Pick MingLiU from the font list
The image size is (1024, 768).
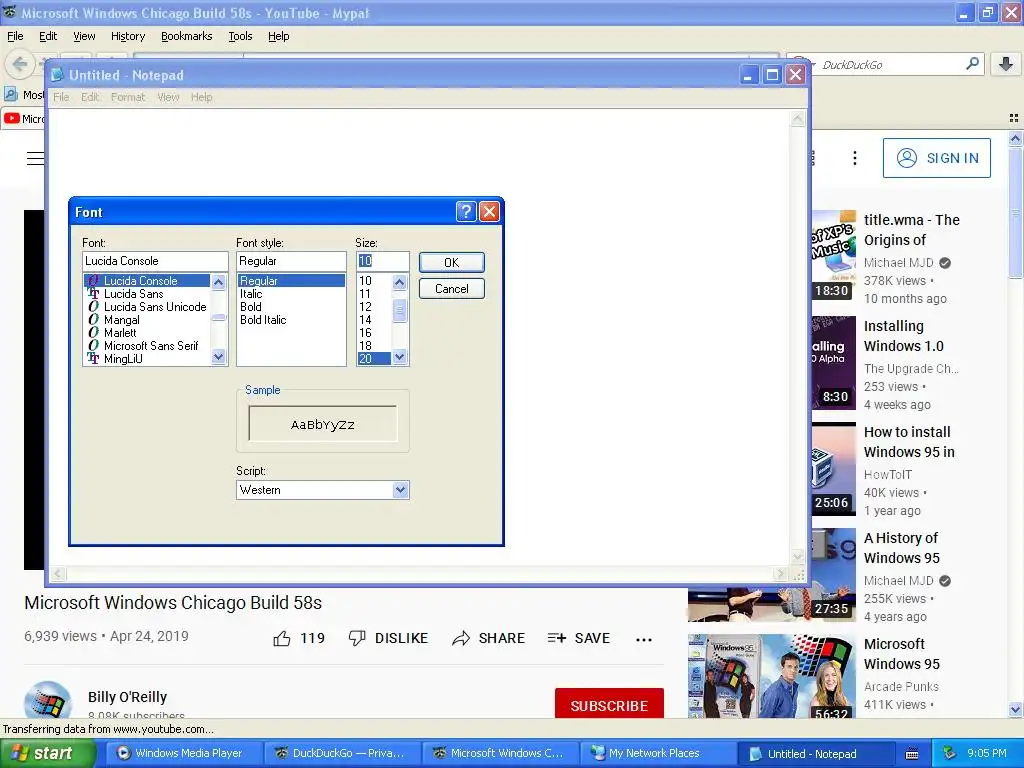(123, 359)
